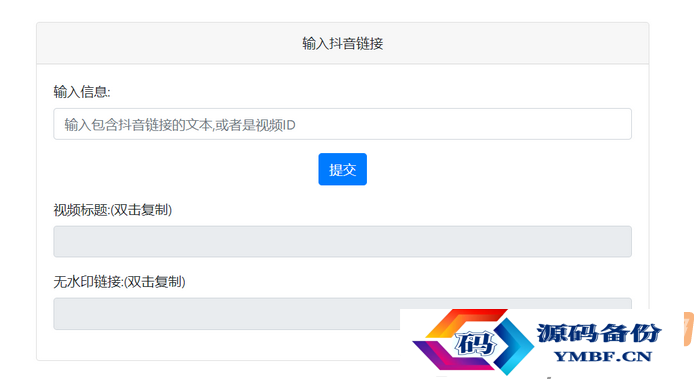
Task: Click the 源码备份 watermark title
Action: 599,333
